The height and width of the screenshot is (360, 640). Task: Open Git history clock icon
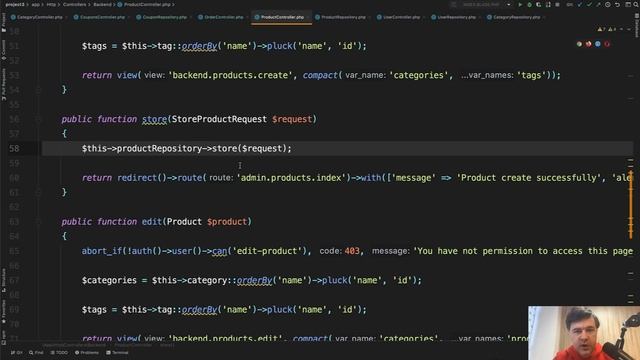[608, 4]
